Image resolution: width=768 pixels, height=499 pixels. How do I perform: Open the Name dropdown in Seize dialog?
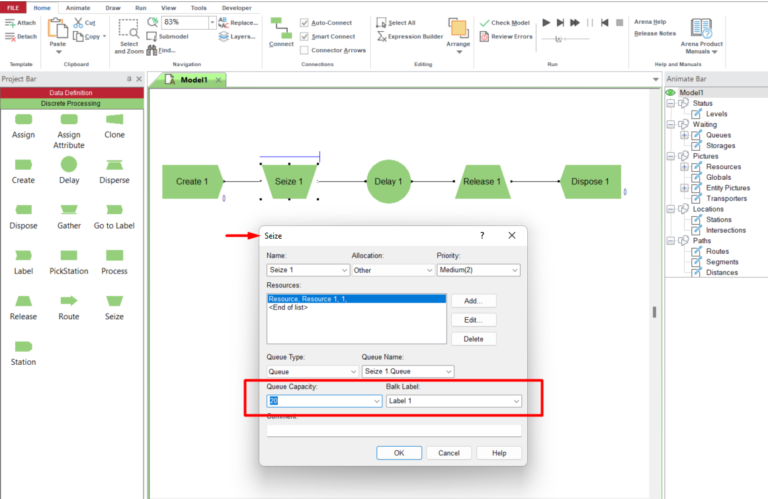point(344,270)
